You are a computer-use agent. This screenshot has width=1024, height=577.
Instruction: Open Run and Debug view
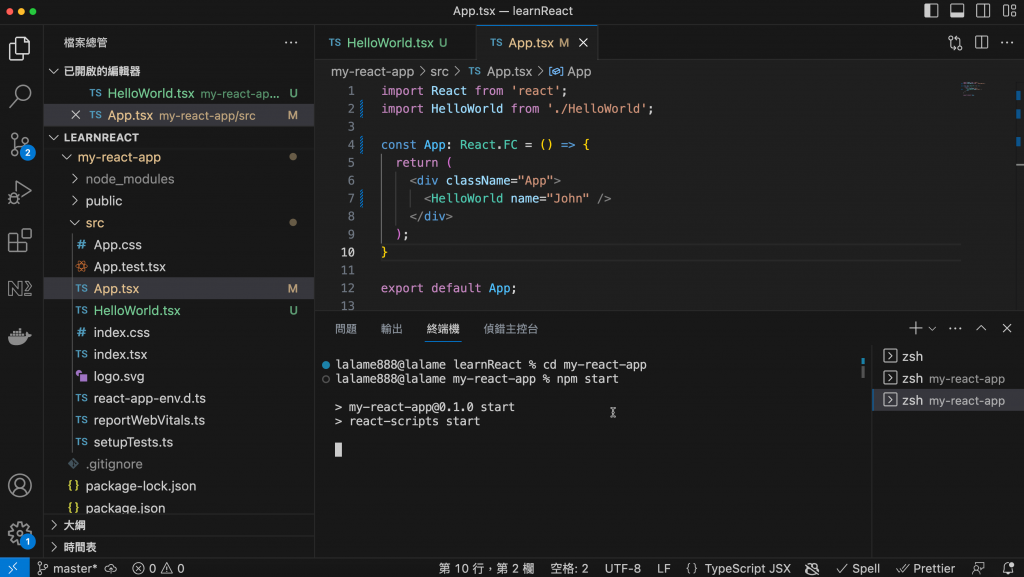pyautogui.click(x=20, y=193)
